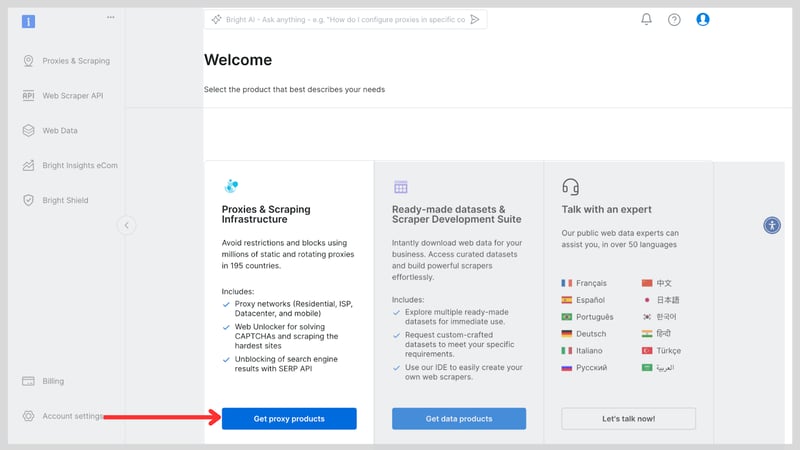Collapse the sidebar with chevron button
Image resolution: width=800 pixels, height=450 pixels.
(x=127, y=225)
